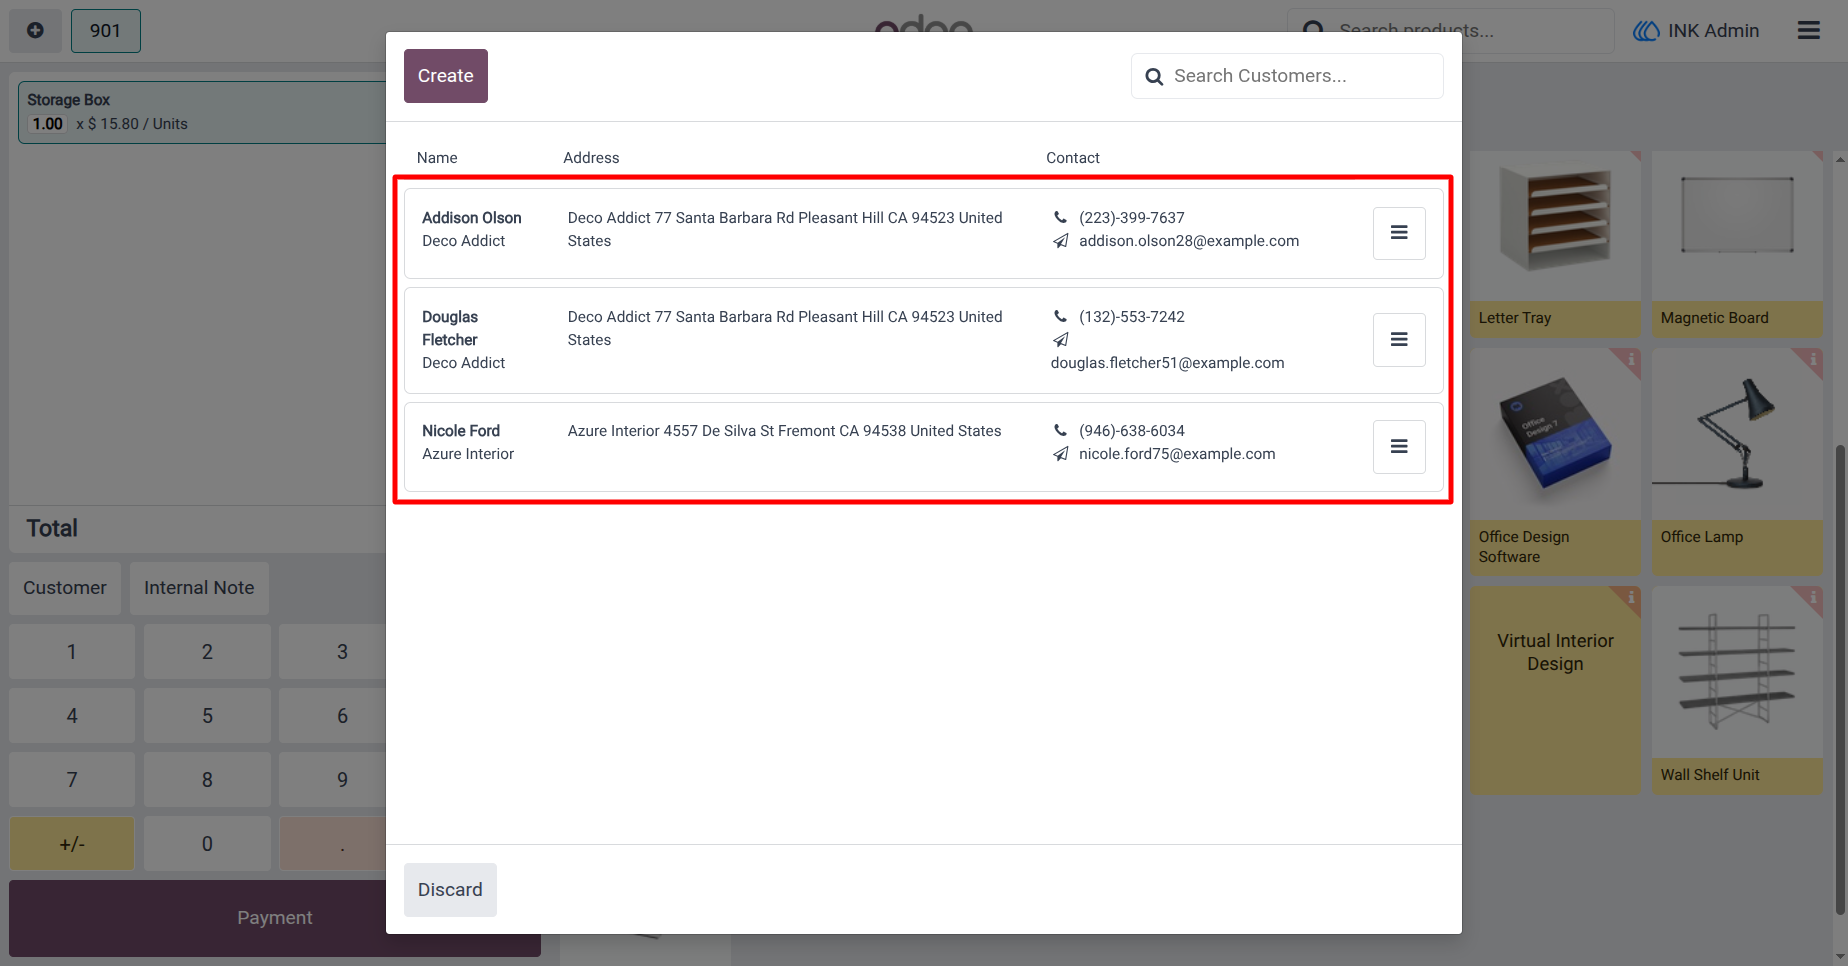Select the Letter Tray product

pyautogui.click(x=1555, y=244)
